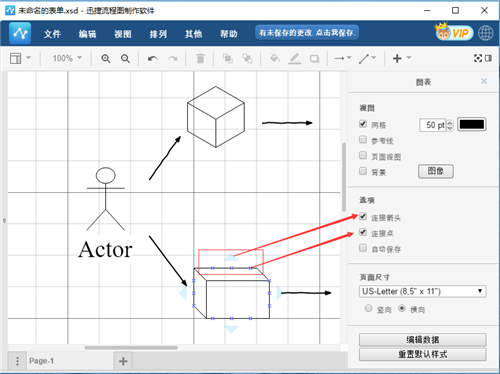Click the 50 pt grid size field
The image size is (500, 374).
tap(433, 125)
